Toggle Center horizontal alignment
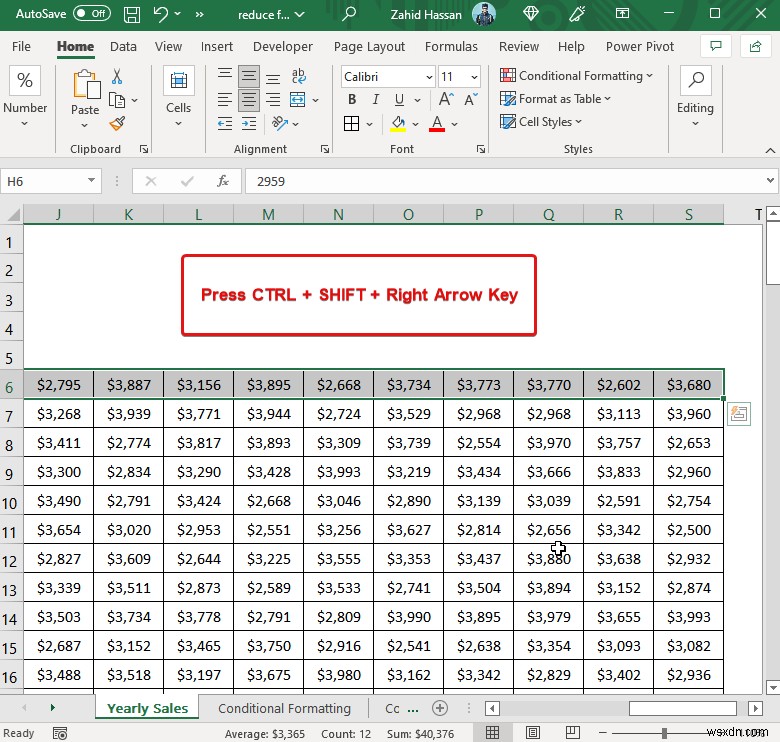The image size is (780, 742). (x=249, y=100)
